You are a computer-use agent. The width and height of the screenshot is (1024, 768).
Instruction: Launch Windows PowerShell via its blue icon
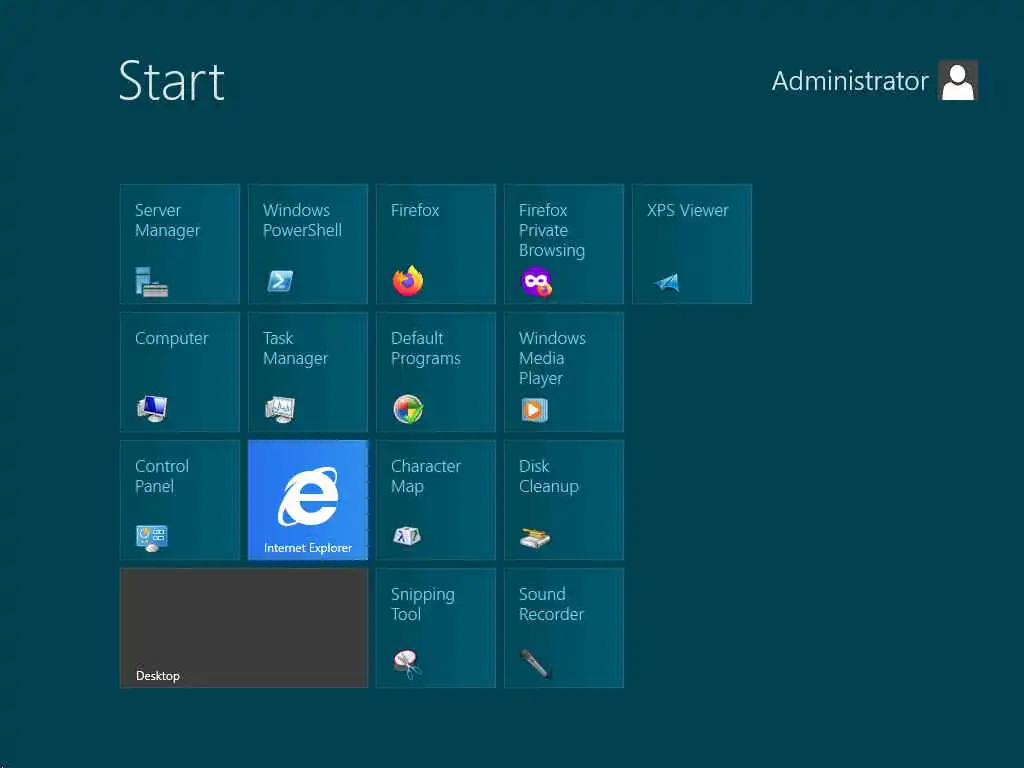tap(280, 281)
